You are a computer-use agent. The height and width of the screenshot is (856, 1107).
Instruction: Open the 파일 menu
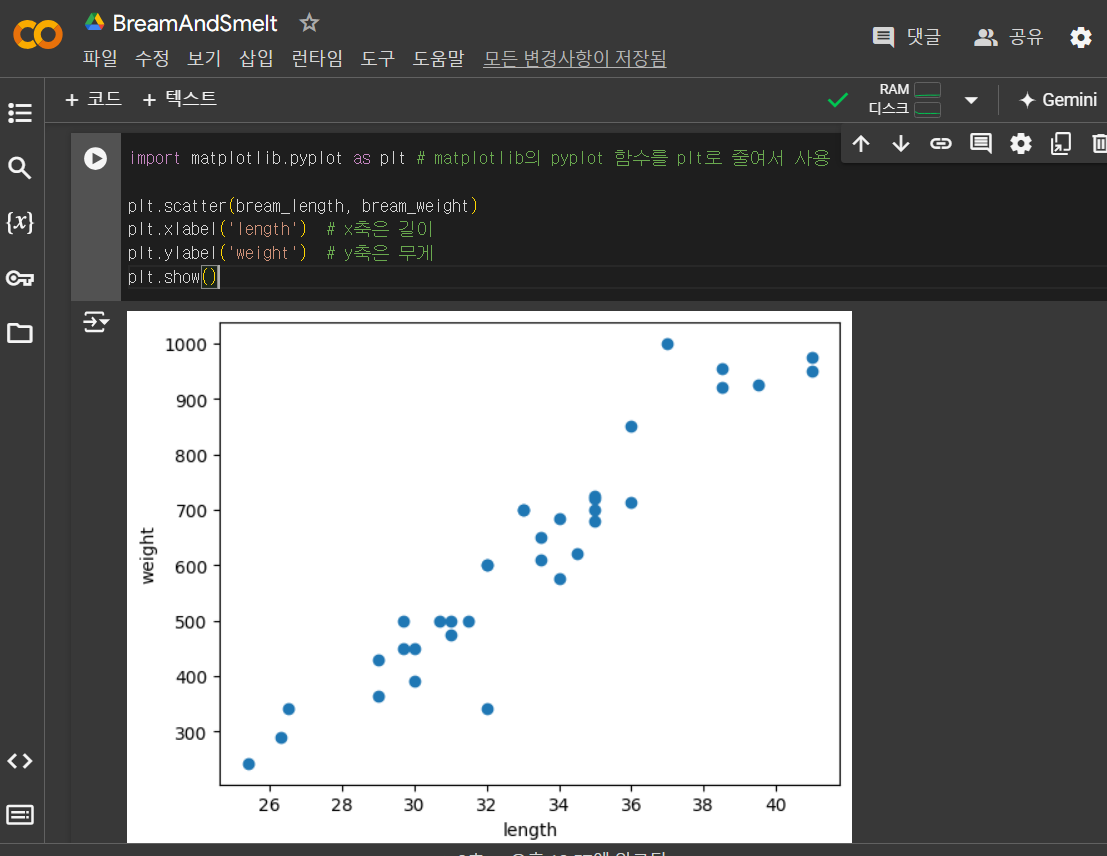[x=100, y=58]
